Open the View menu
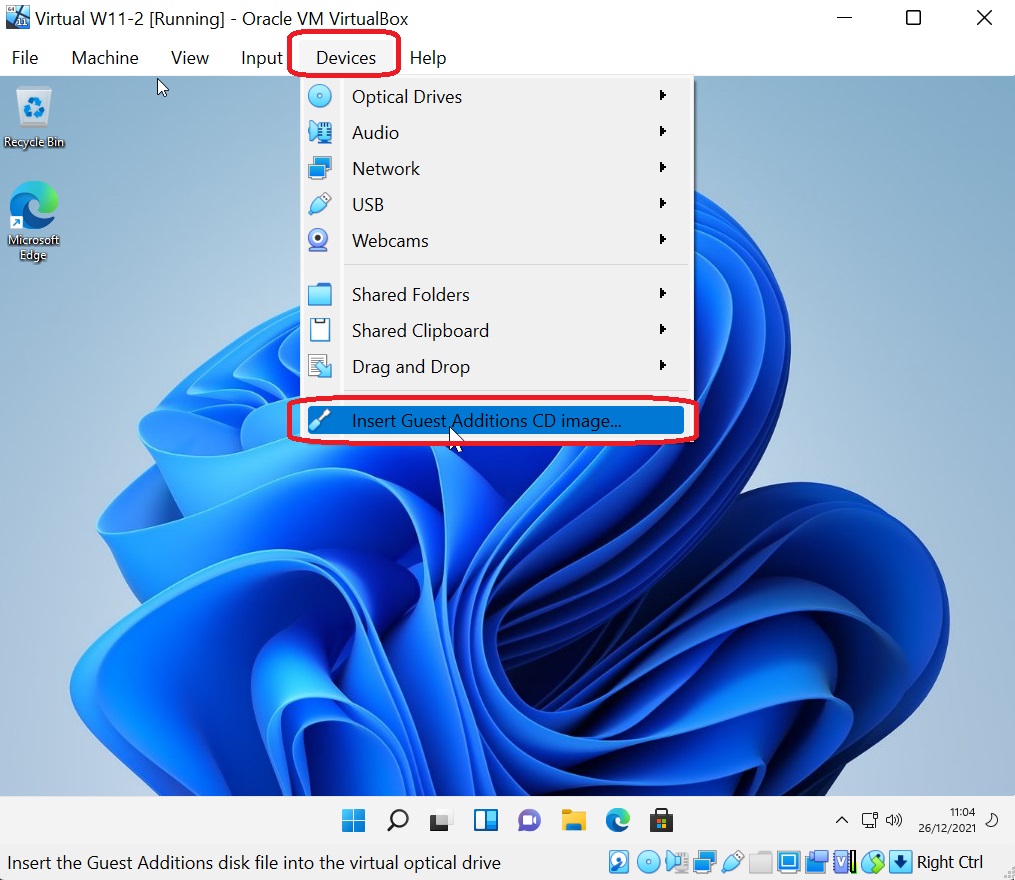 (190, 58)
